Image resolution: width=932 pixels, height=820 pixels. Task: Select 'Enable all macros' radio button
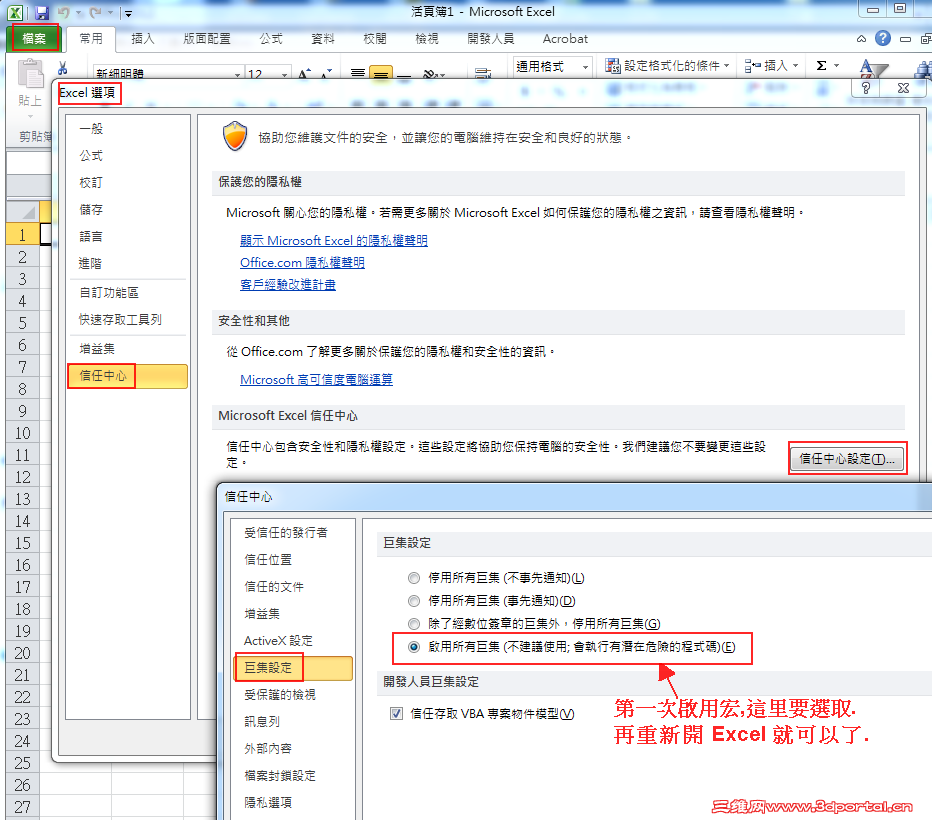pos(414,646)
